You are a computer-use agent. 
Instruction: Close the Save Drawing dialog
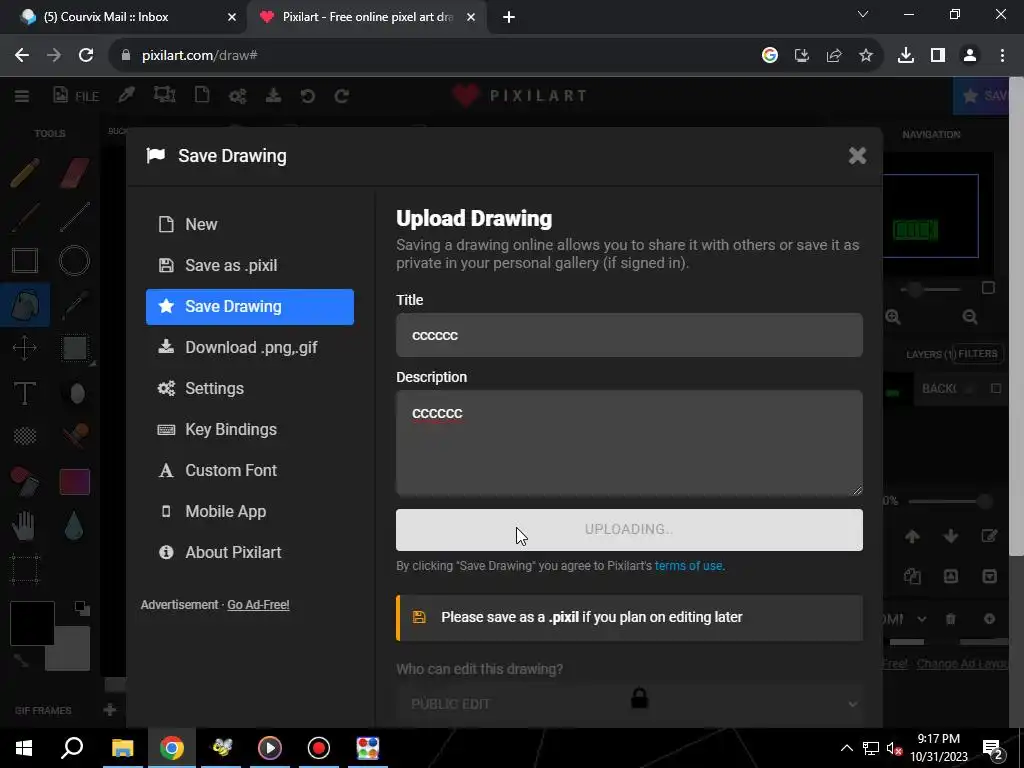point(857,155)
